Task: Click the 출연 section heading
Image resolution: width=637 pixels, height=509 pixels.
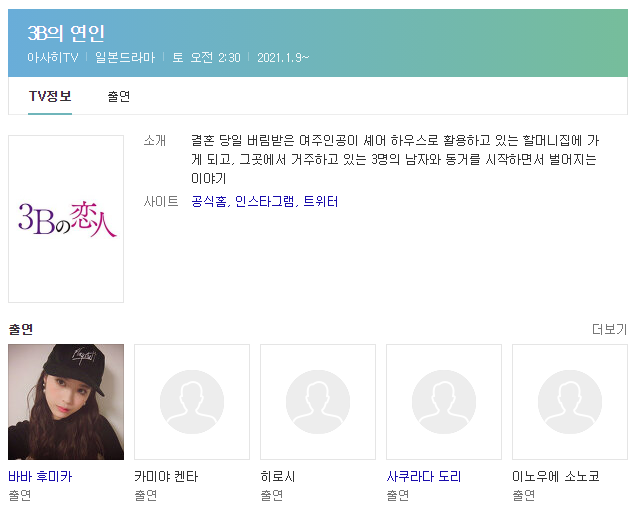Action: 20,329
